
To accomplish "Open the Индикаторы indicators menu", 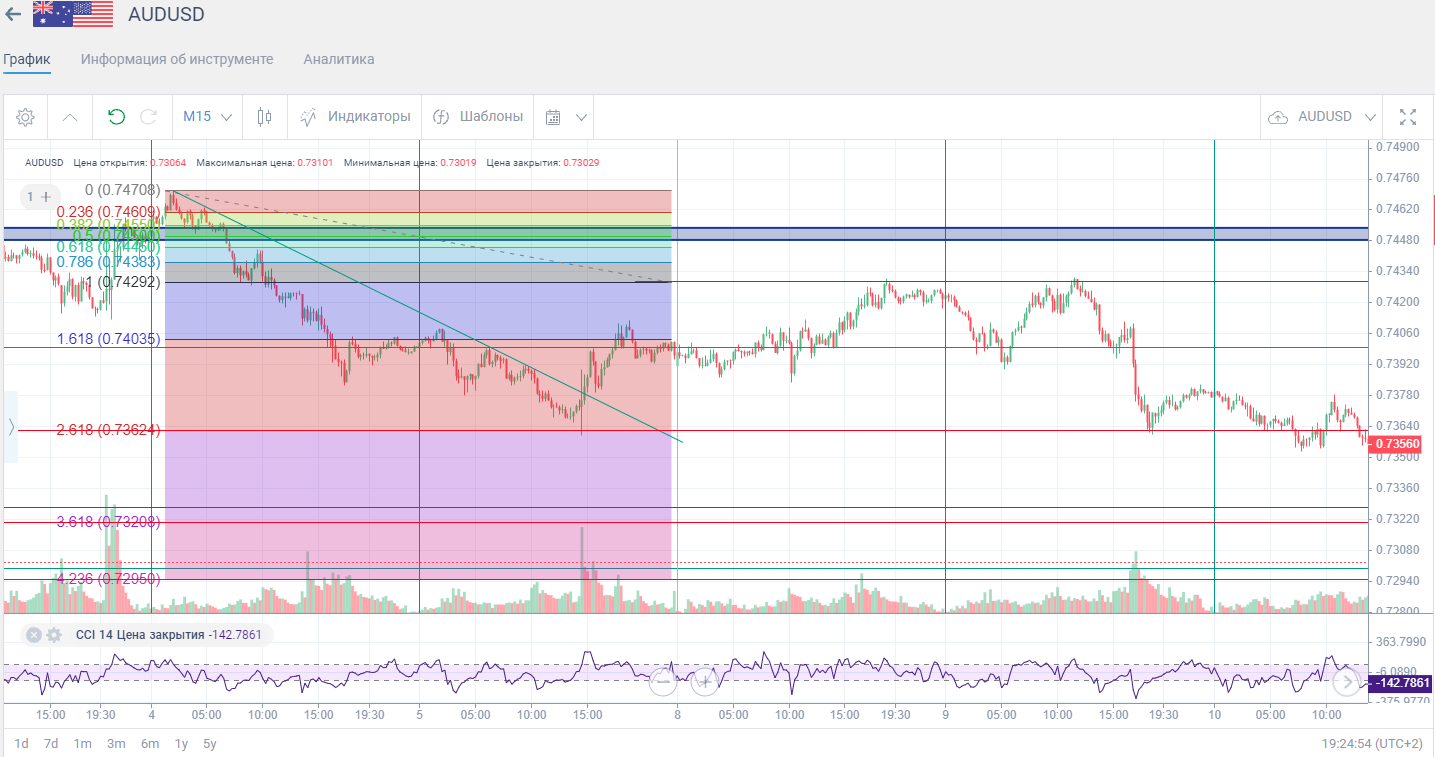I will [355, 117].
